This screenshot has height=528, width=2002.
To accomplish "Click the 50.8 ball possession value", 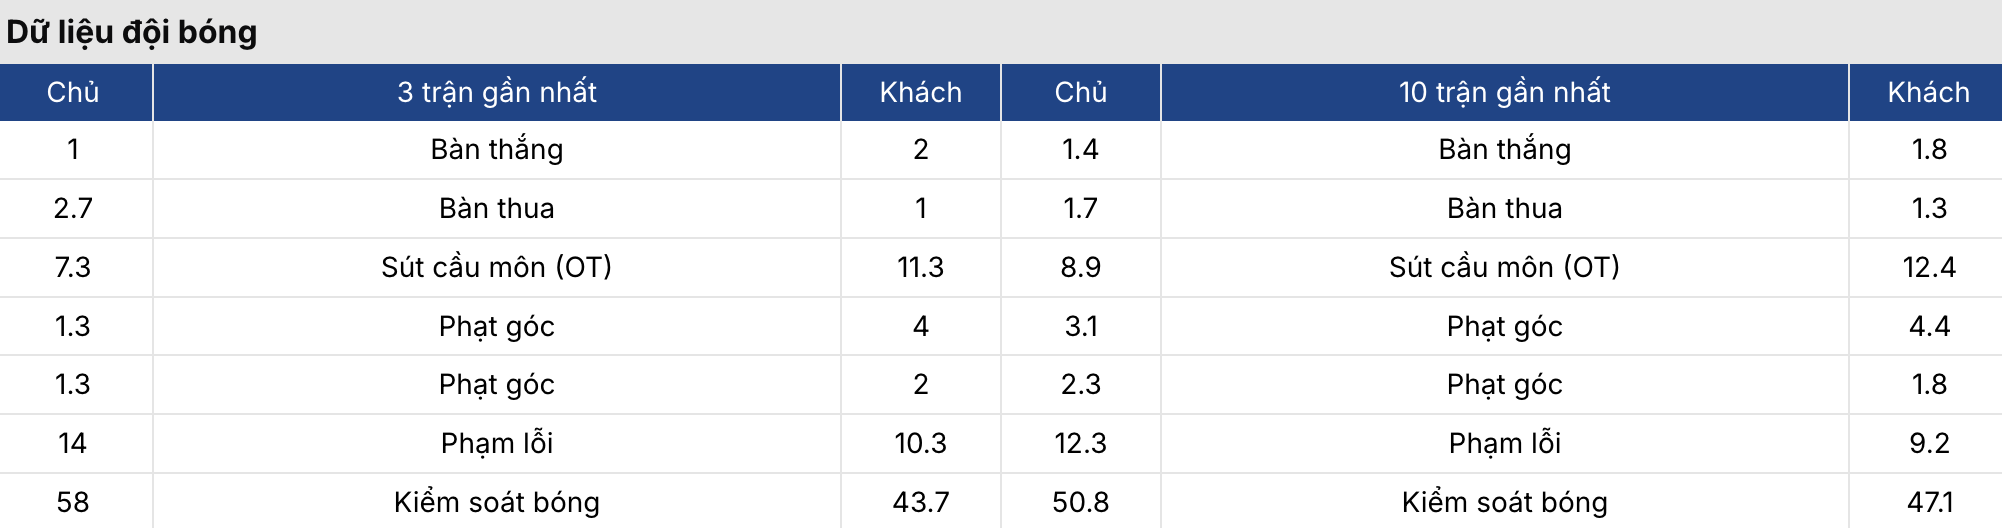I will point(1080,502).
